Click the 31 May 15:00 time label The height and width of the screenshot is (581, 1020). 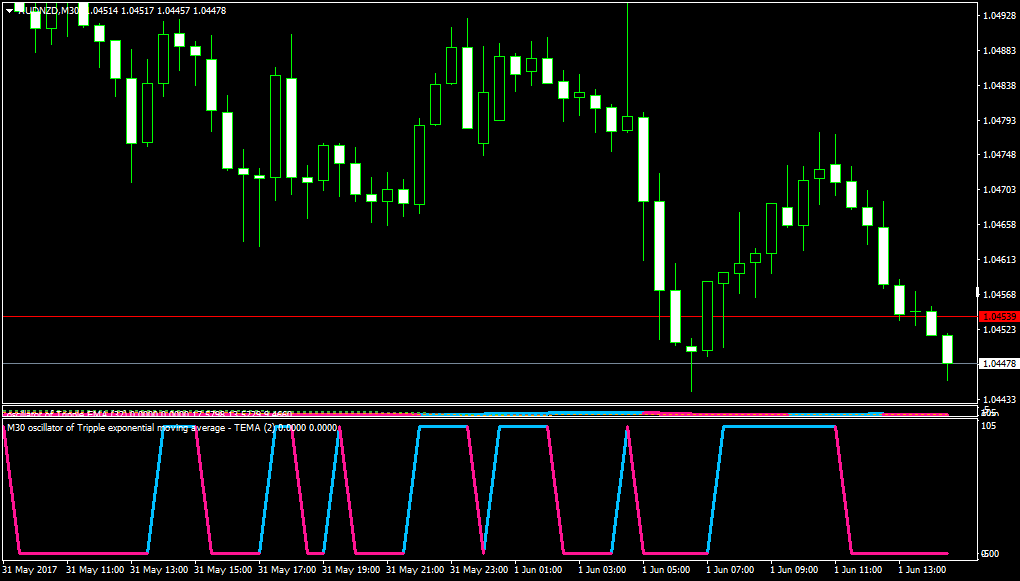pos(223,569)
